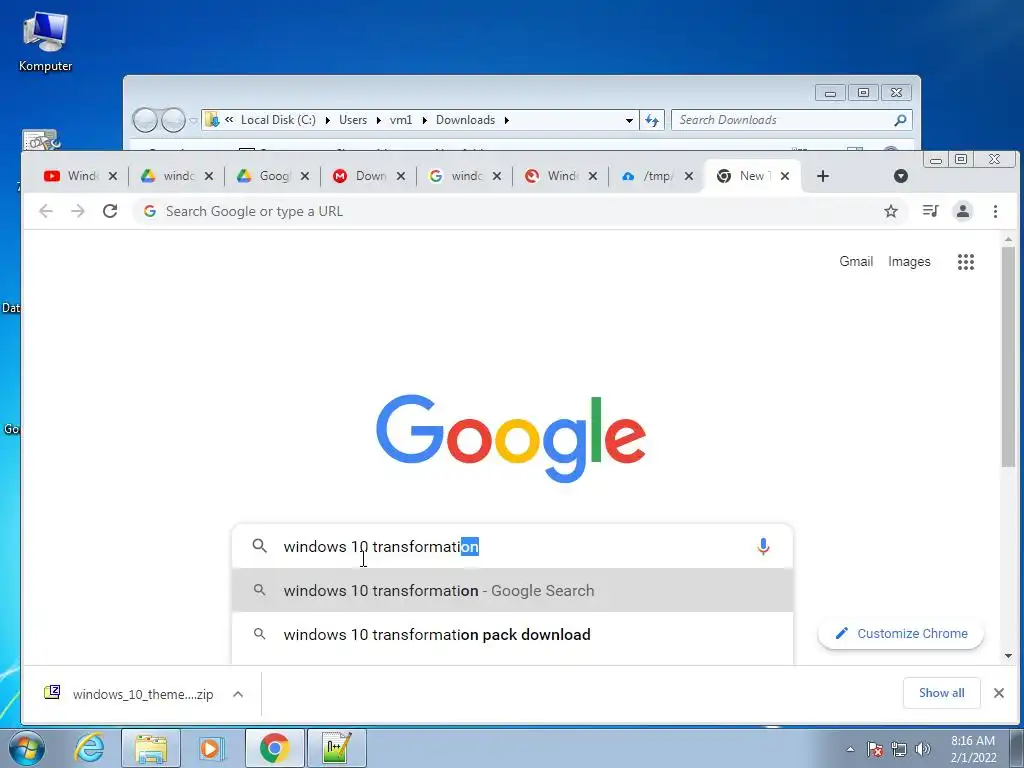Open the Windows Start menu orb
The height and width of the screenshot is (768, 1024).
tap(27, 749)
